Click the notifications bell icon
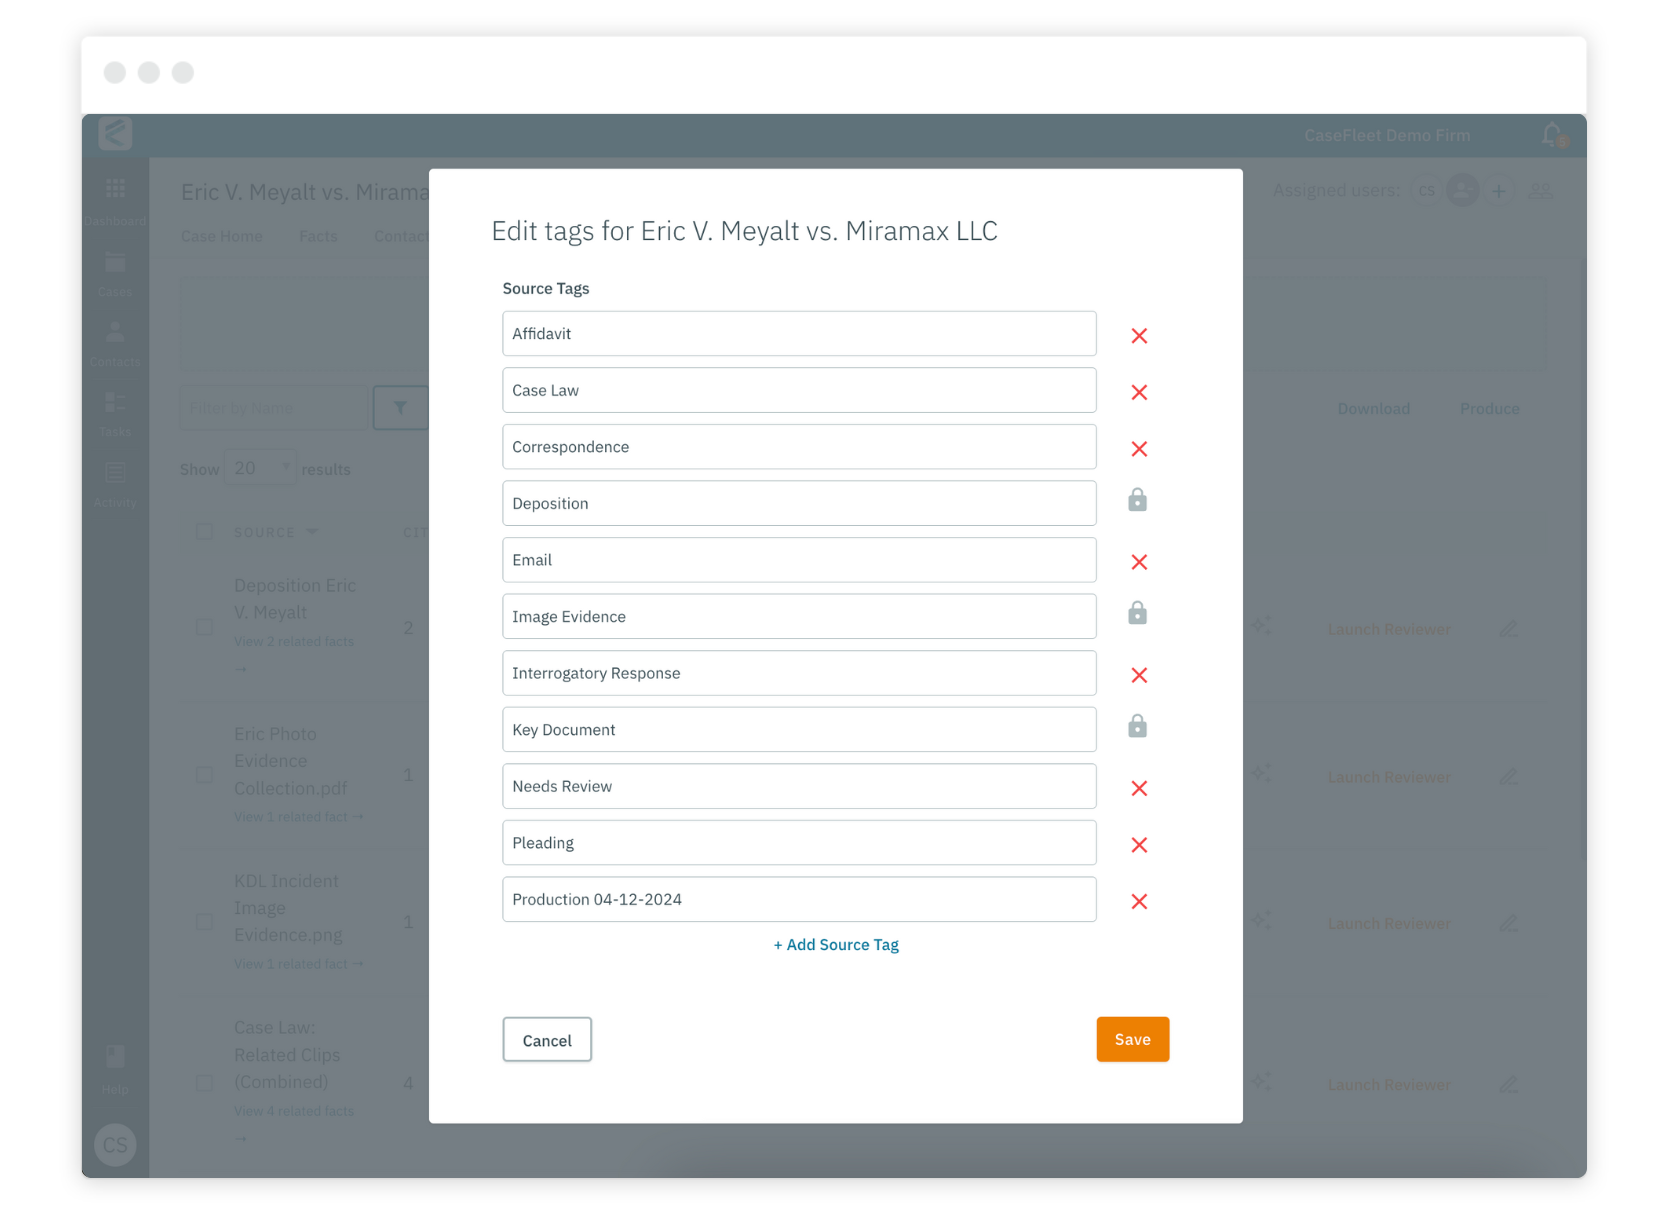The width and height of the screenshot is (1668, 1216). [x=1552, y=133]
